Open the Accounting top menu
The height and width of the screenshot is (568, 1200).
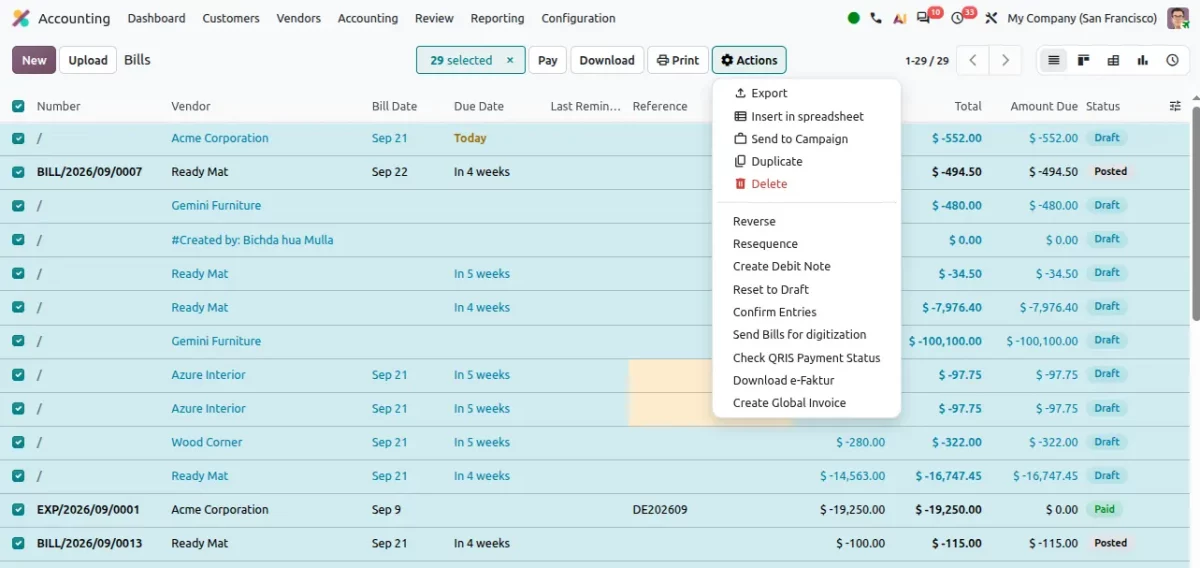[x=368, y=18]
